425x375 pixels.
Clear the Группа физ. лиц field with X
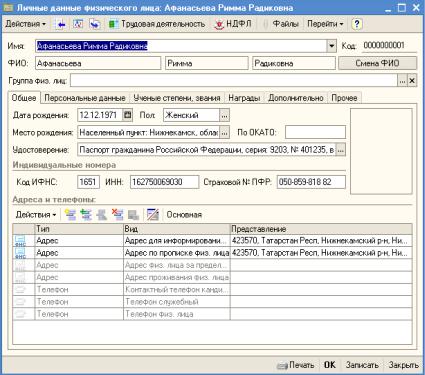pos(412,81)
